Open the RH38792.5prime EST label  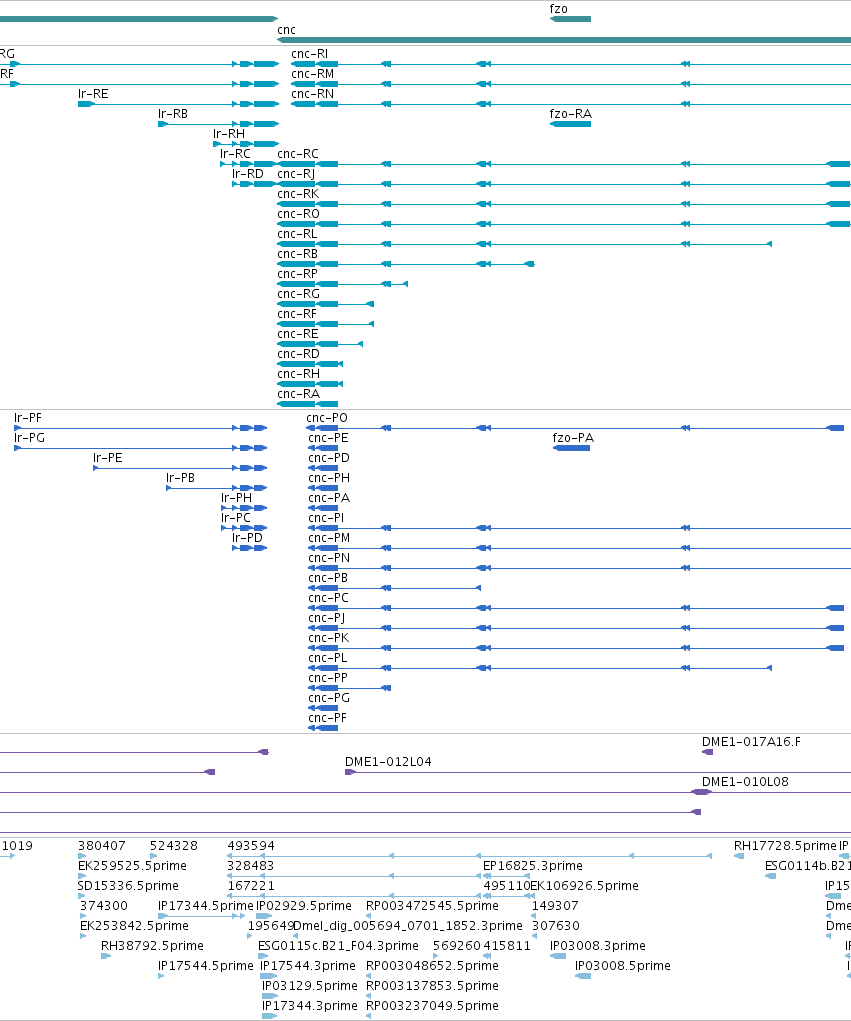152,946
